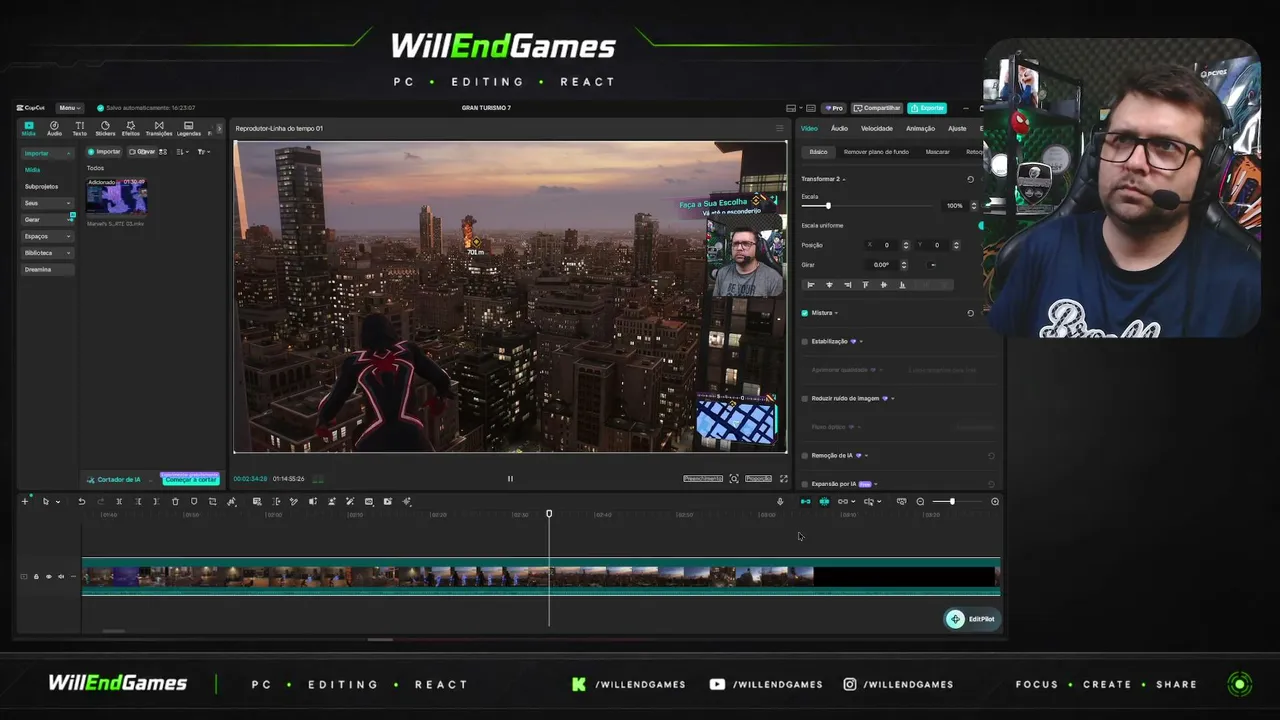The image size is (1280, 720).
Task: Click the microphone record voiceover icon
Action: [x=780, y=501]
